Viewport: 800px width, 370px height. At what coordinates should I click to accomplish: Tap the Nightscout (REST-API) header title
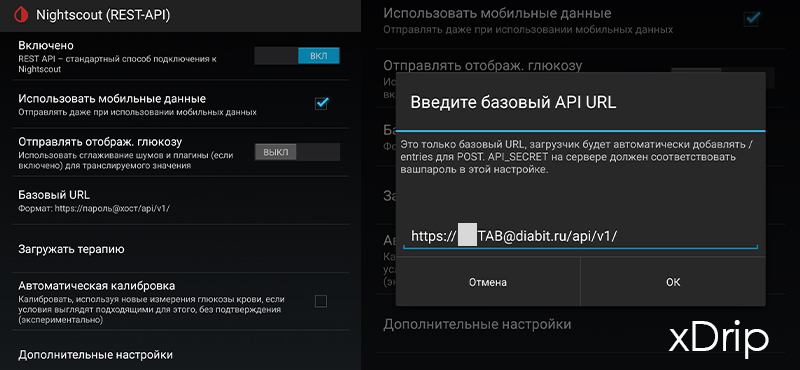103,15
